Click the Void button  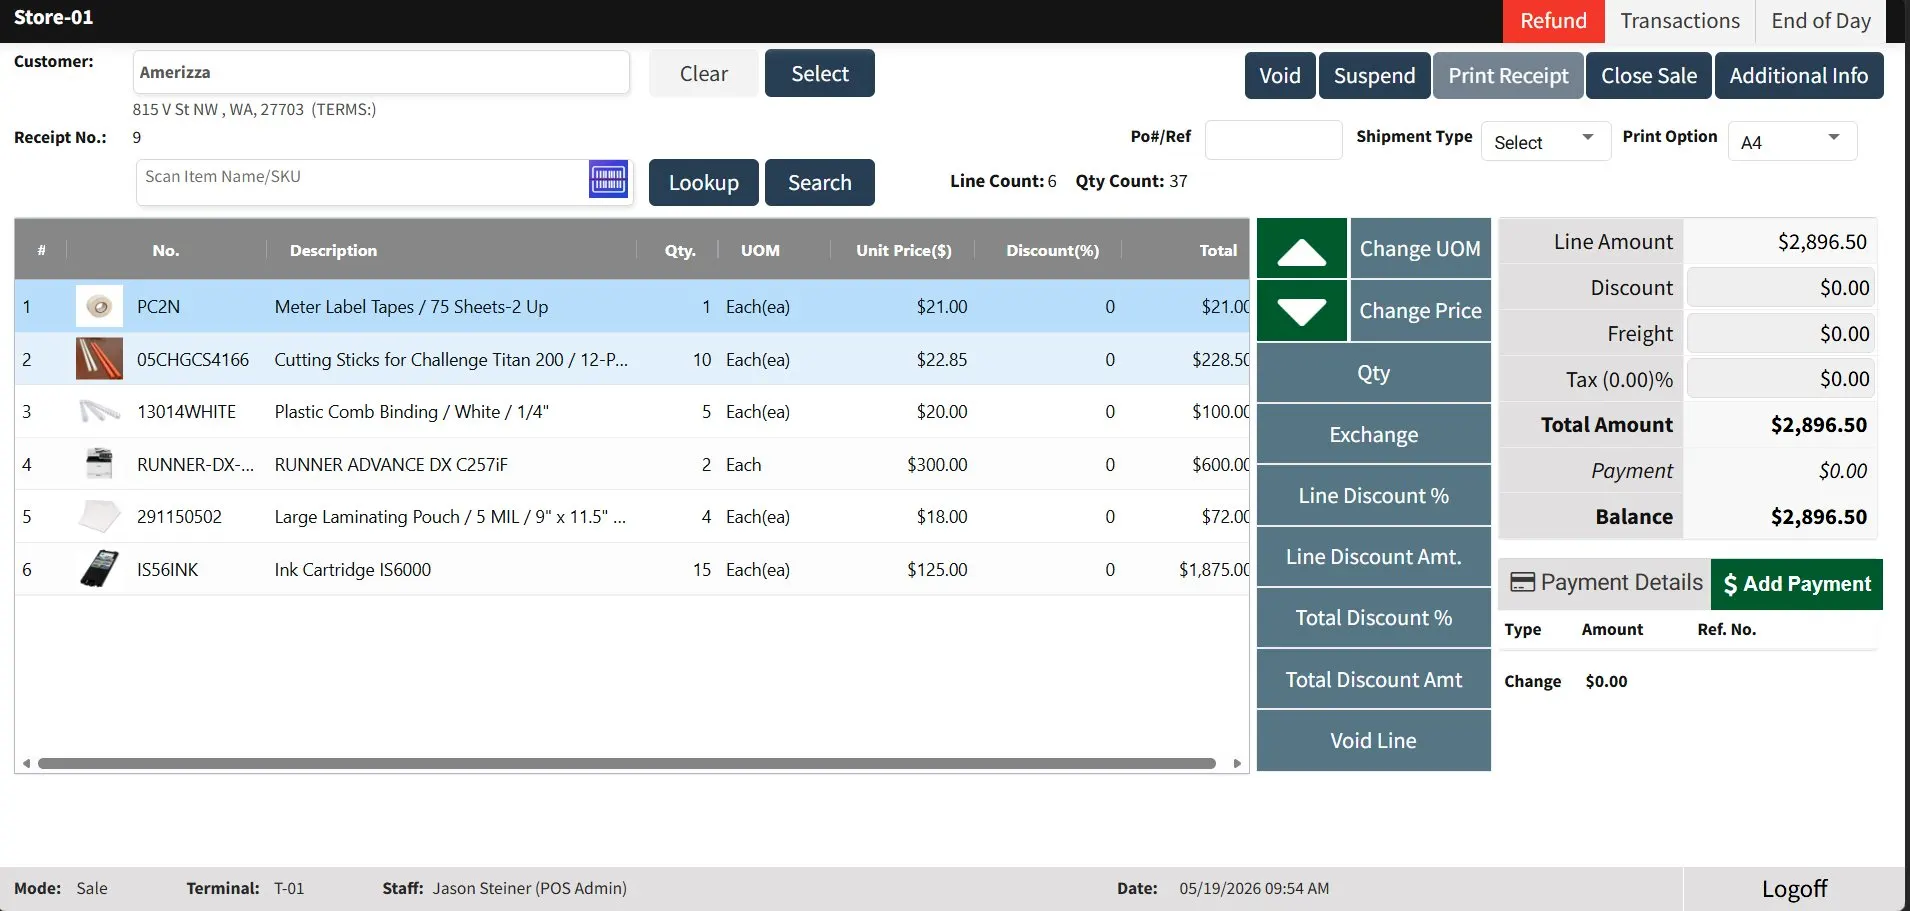point(1280,76)
